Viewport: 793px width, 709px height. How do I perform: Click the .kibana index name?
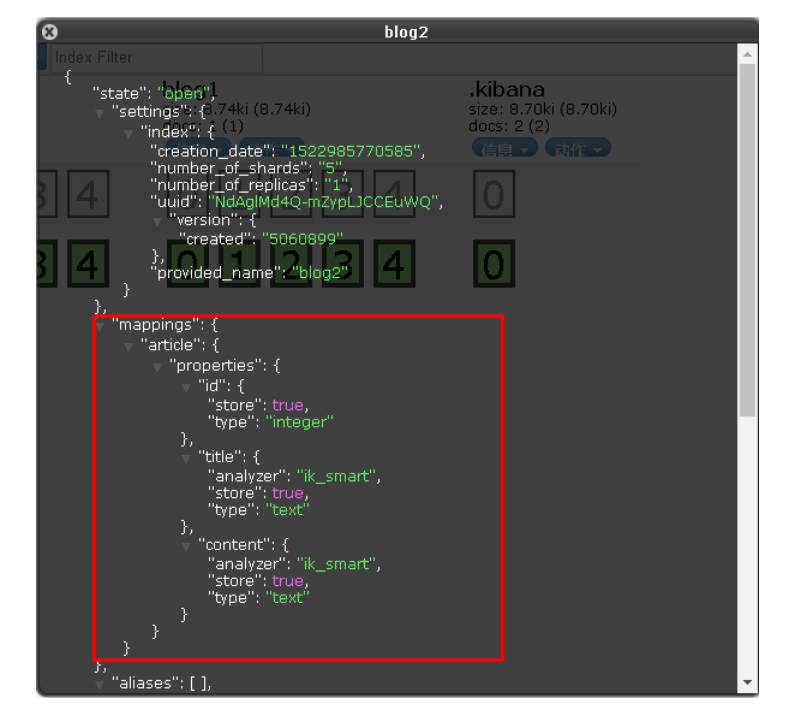click(507, 90)
